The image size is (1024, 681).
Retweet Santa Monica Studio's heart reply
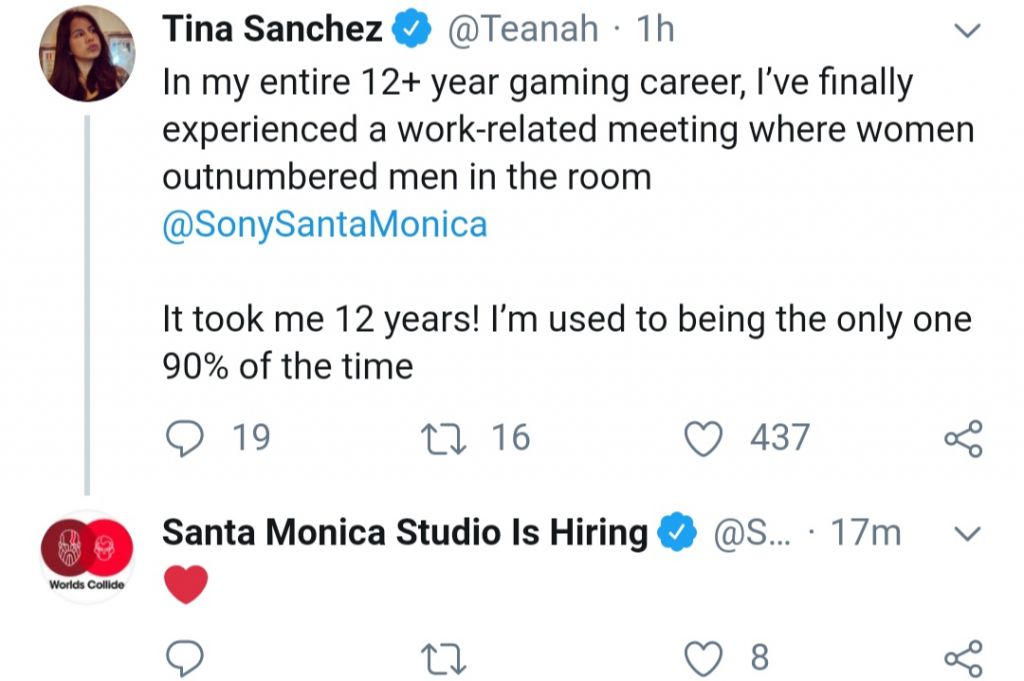click(x=441, y=658)
